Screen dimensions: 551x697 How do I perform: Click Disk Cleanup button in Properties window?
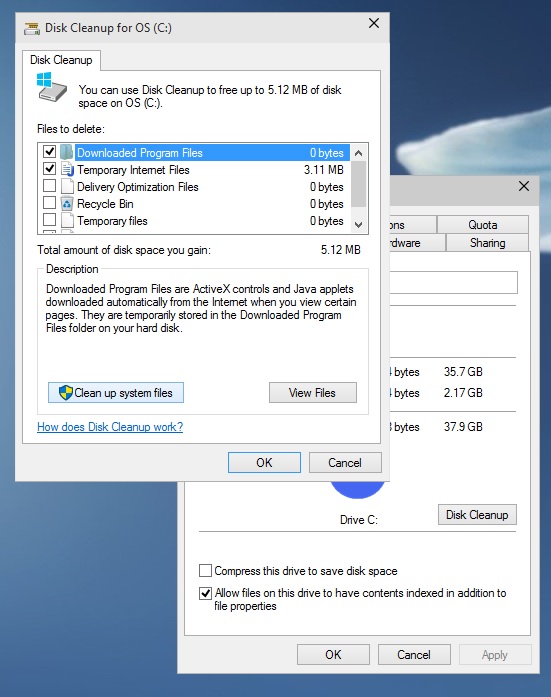coord(477,515)
